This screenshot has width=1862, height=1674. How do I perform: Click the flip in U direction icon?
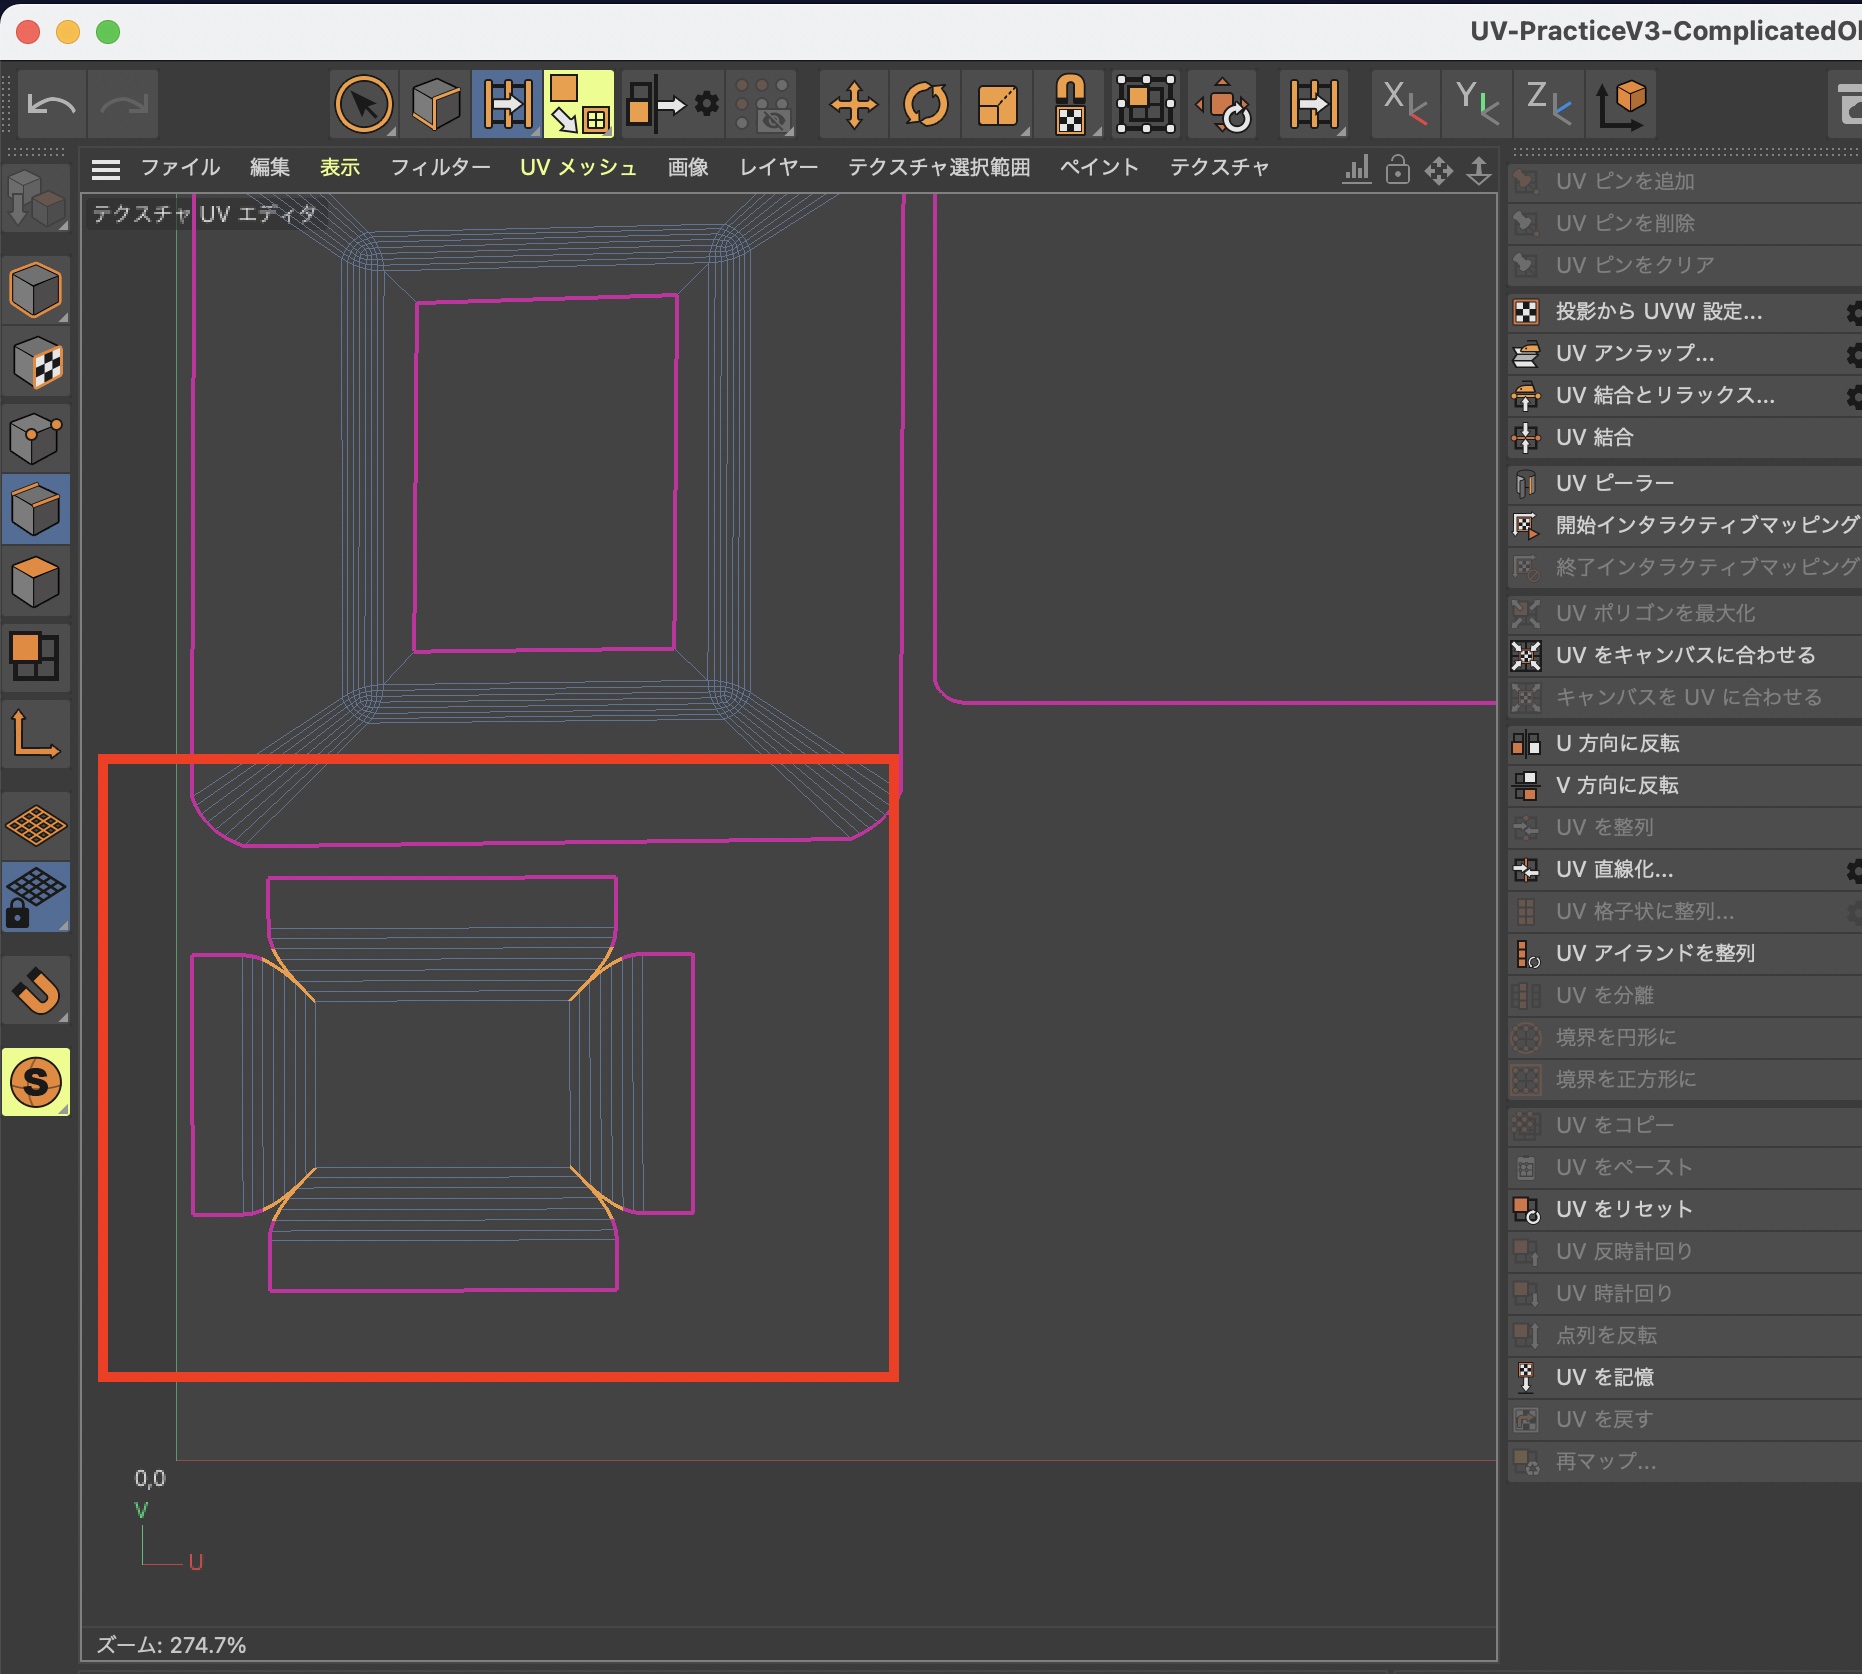(1526, 744)
